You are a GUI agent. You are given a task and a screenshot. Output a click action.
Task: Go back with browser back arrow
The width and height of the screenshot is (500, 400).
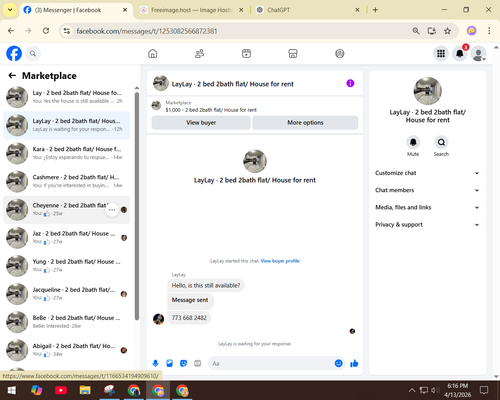point(11,31)
